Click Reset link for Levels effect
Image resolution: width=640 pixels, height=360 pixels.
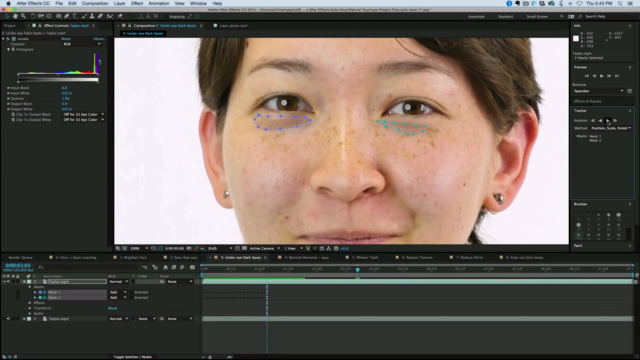[x=66, y=39]
